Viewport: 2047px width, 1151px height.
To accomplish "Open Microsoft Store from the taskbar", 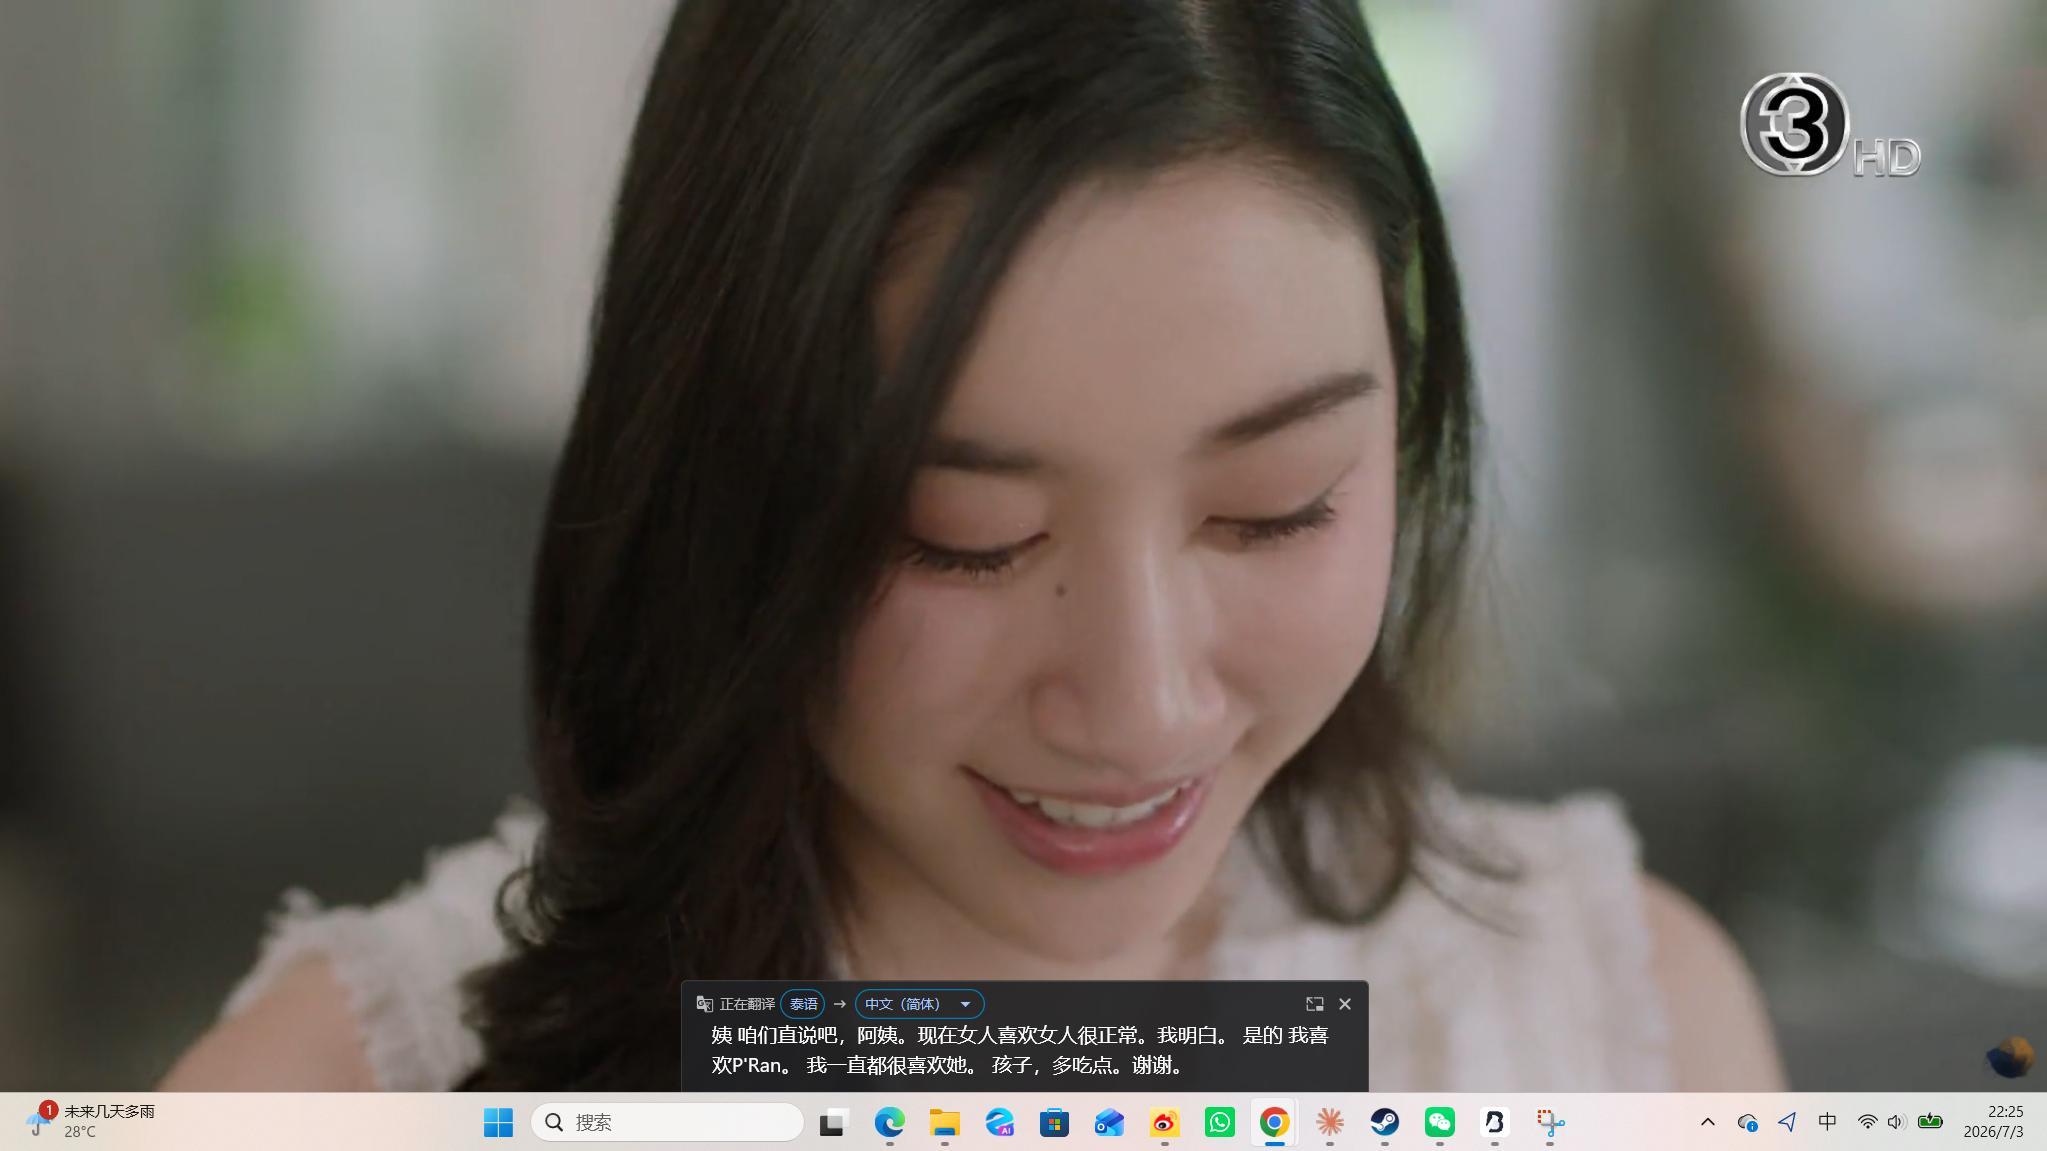I will pos(1054,1122).
